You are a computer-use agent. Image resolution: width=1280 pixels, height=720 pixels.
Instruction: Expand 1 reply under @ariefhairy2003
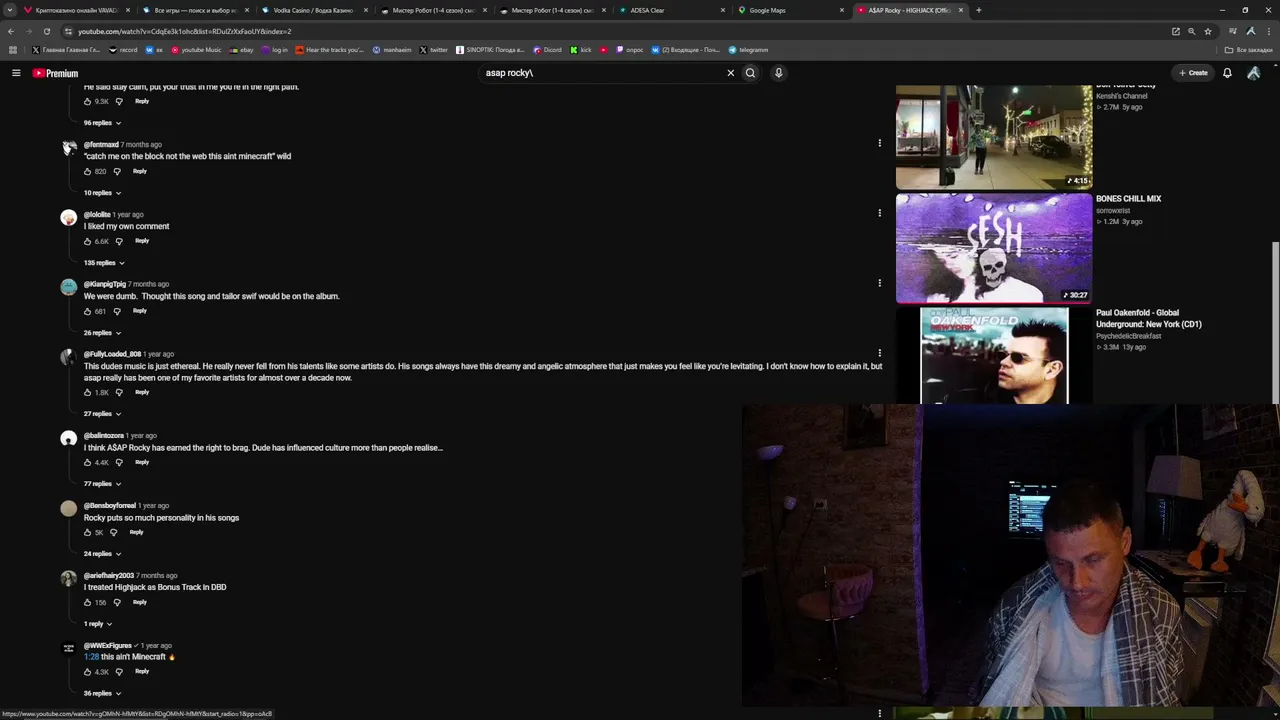tap(98, 624)
